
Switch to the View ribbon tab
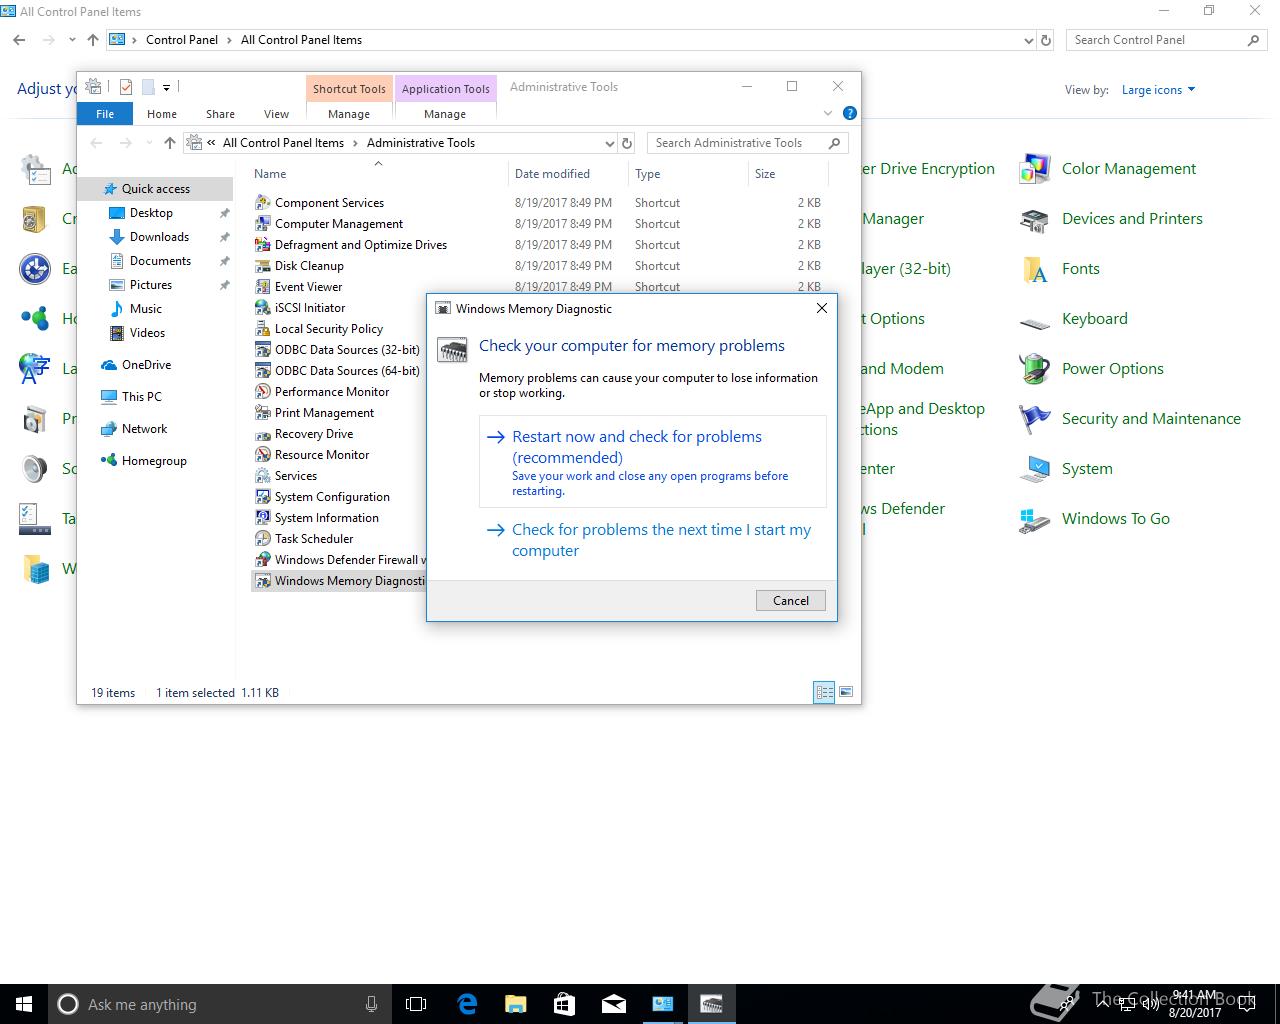pos(277,114)
